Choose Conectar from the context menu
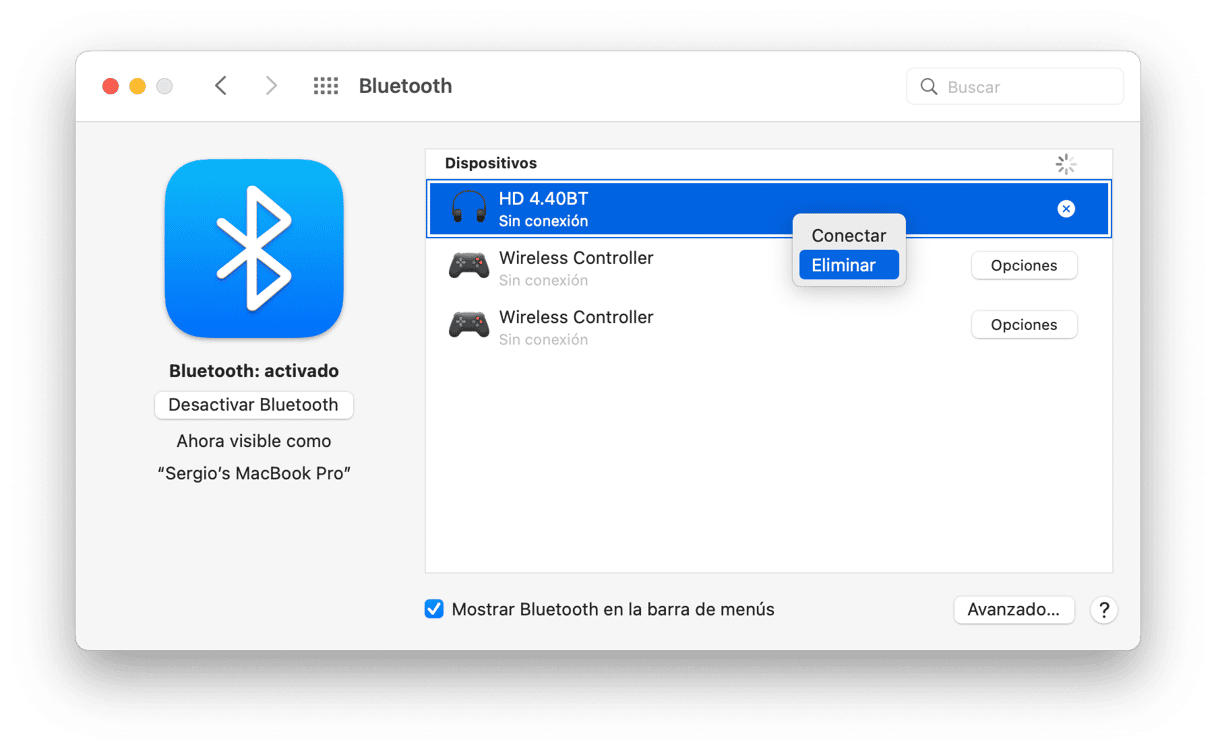The height and width of the screenshot is (750, 1216). [x=848, y=236]
